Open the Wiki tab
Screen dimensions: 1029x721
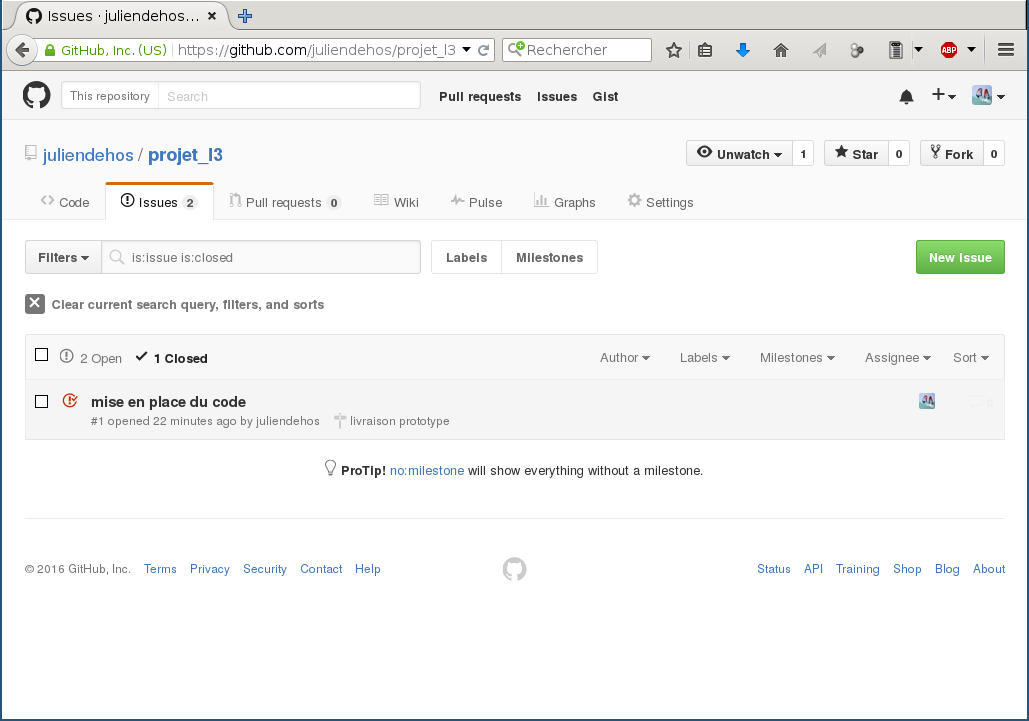396,202
